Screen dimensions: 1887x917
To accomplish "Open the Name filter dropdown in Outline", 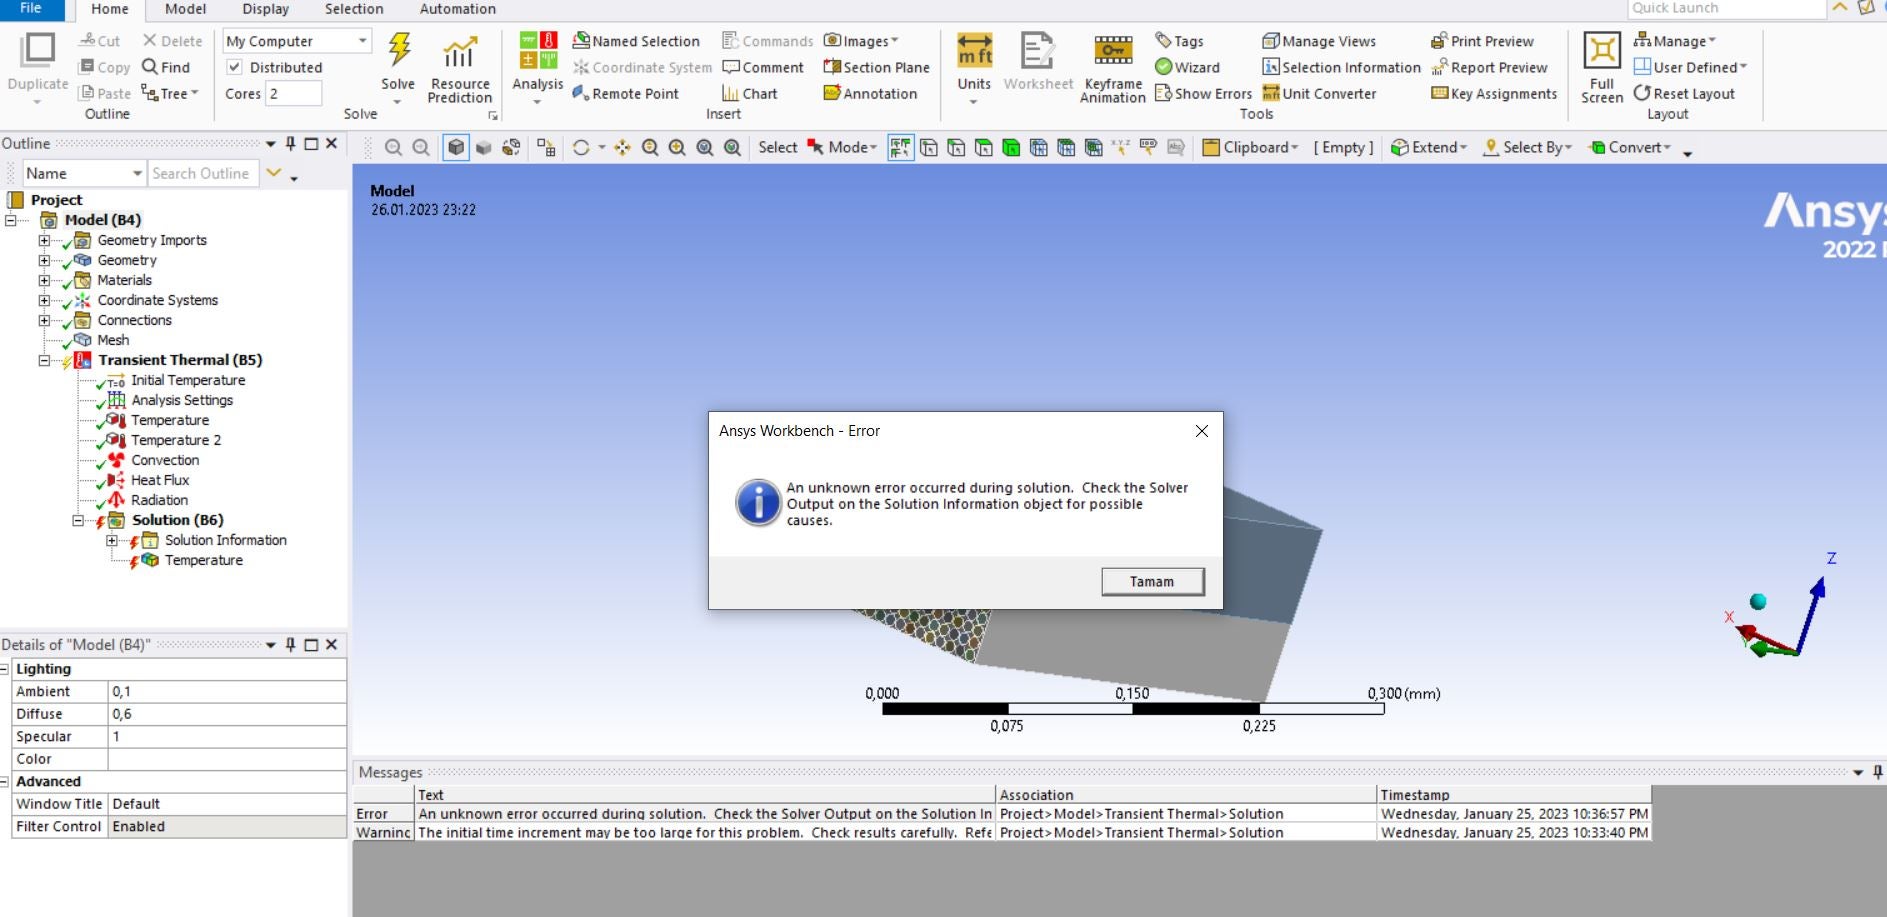I will click(x=84, y=173).
